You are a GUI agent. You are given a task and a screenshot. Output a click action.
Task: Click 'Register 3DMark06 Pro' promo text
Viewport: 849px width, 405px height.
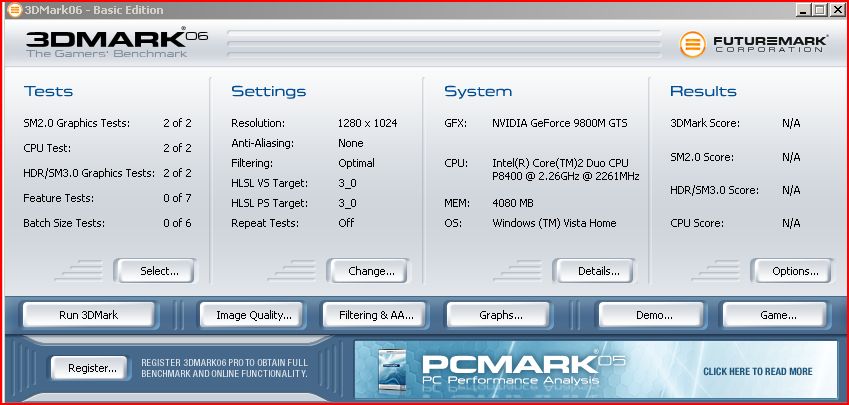[224, 368]
